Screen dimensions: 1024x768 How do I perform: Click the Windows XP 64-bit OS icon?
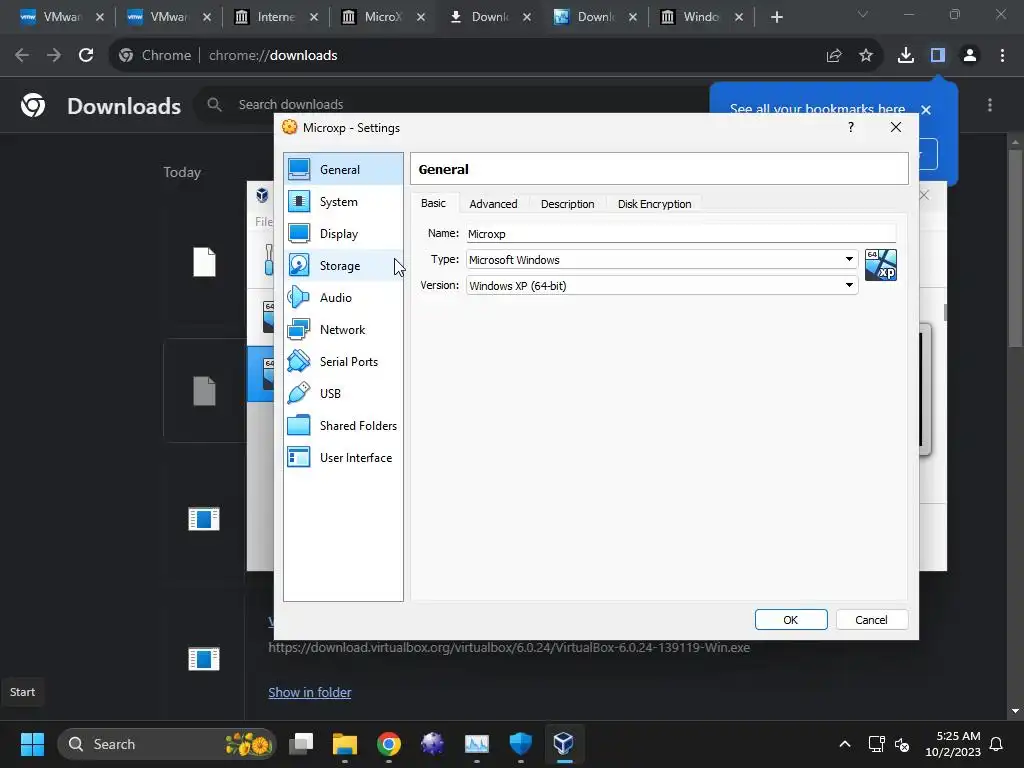click(880, 264)
